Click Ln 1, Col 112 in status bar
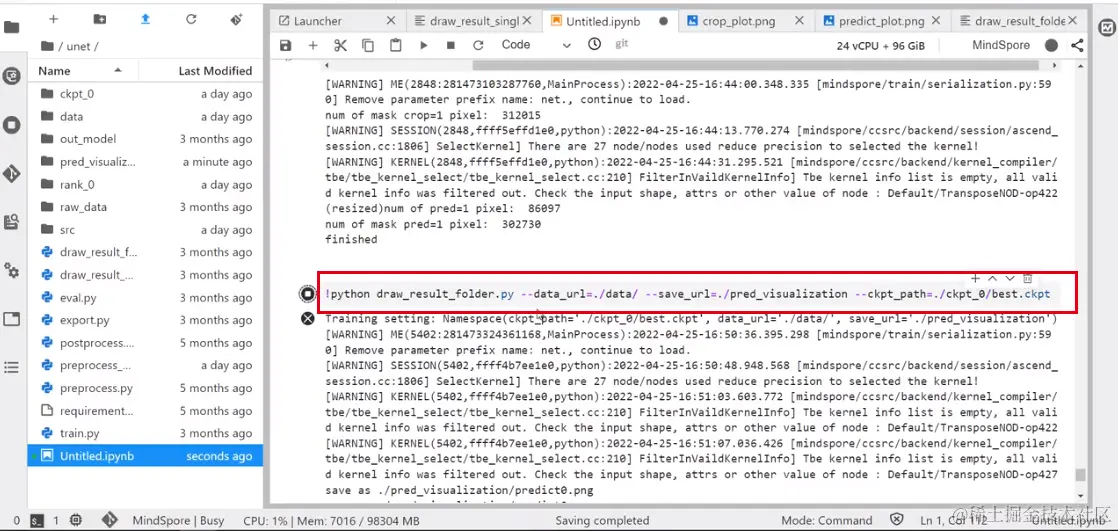1118x531 pixels. 955,521
